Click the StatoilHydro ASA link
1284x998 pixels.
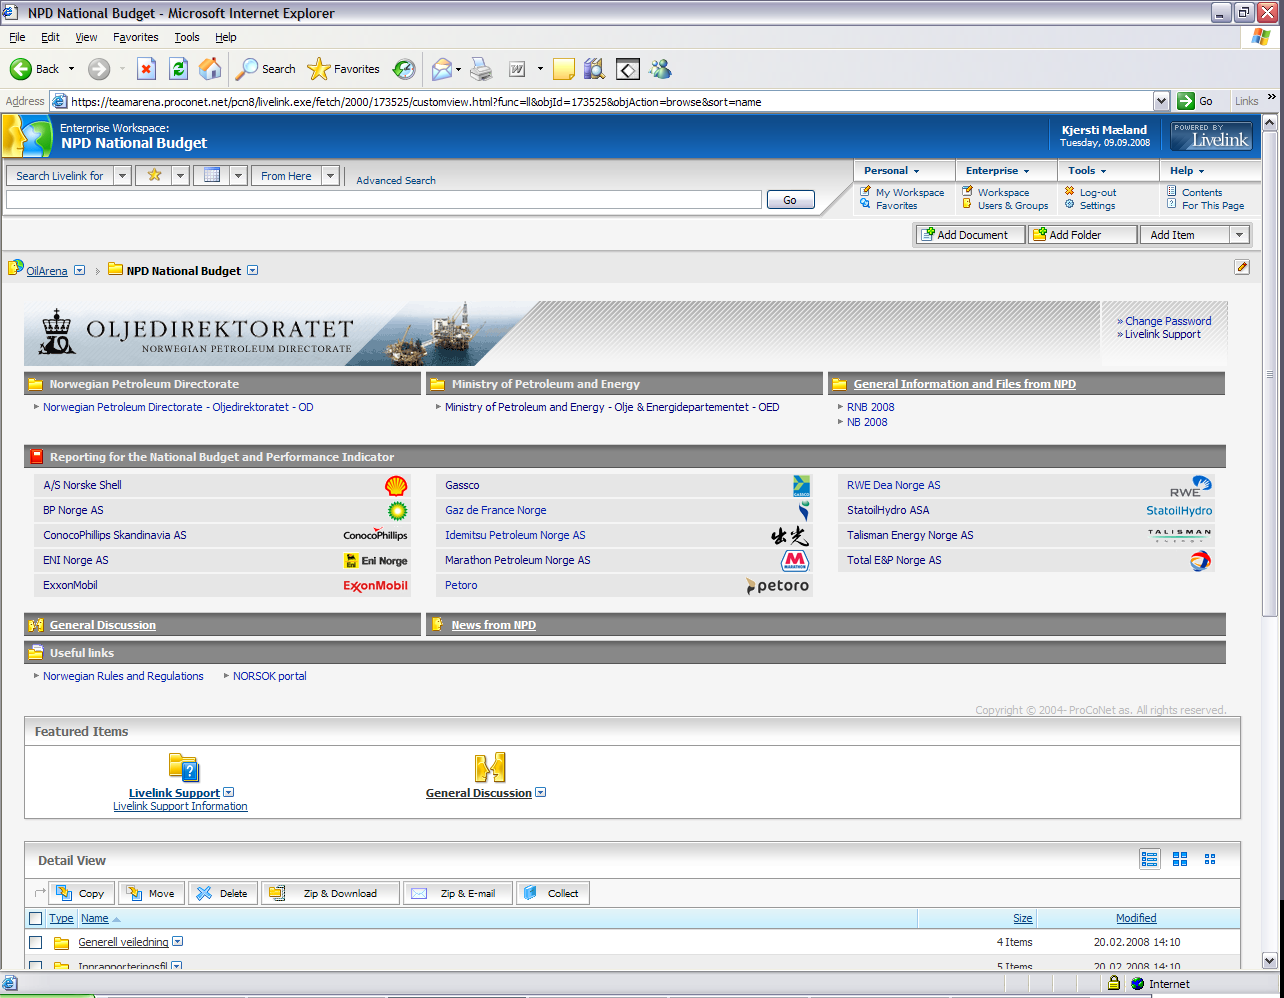[x=888, y=511]
